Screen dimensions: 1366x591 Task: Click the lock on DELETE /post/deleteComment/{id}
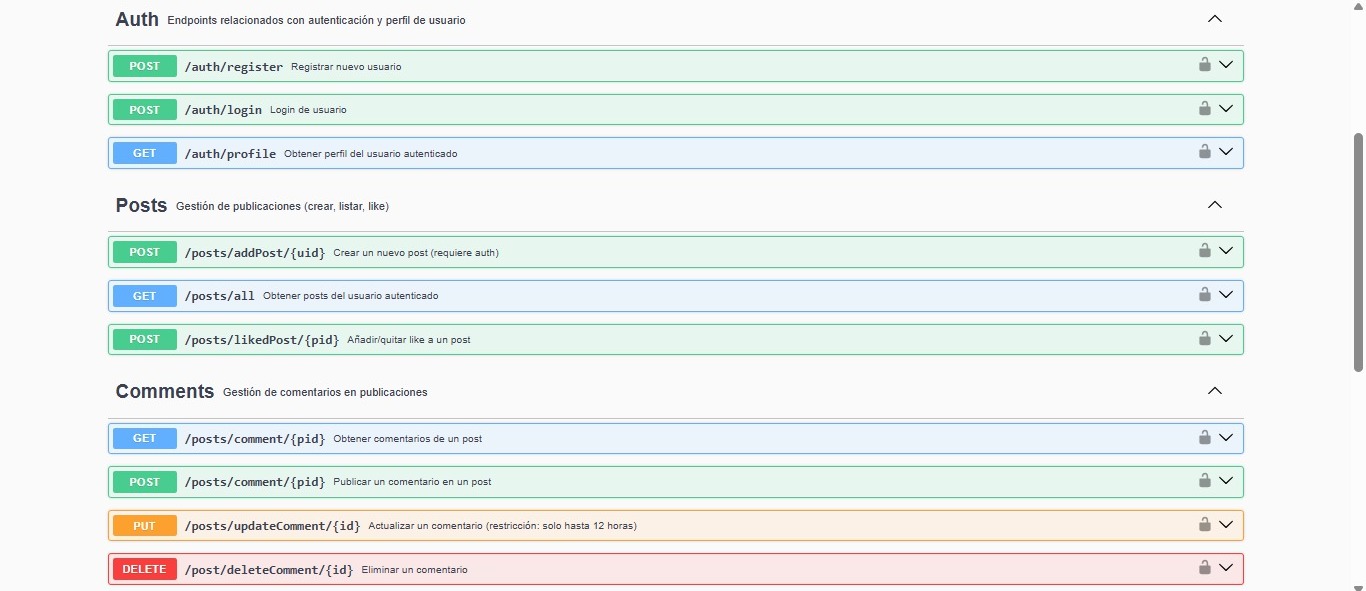[x=1204, y=567]
